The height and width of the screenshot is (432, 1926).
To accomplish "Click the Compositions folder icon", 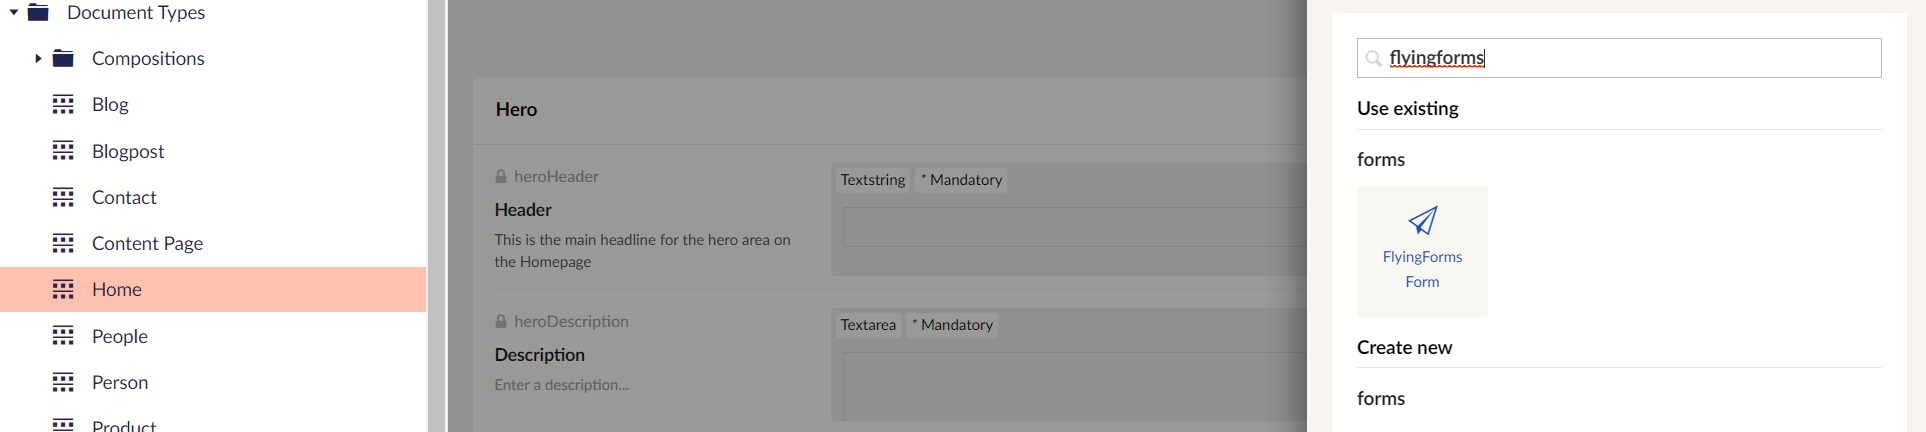I will [x=63, y=59].
